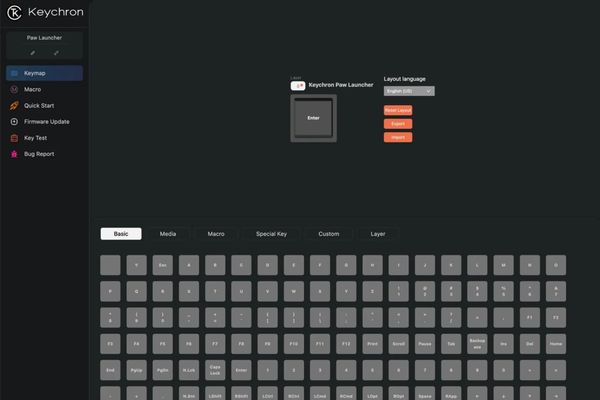Open the Key Test icon
This screenshot has width=600, height=400.
(14, 138)
